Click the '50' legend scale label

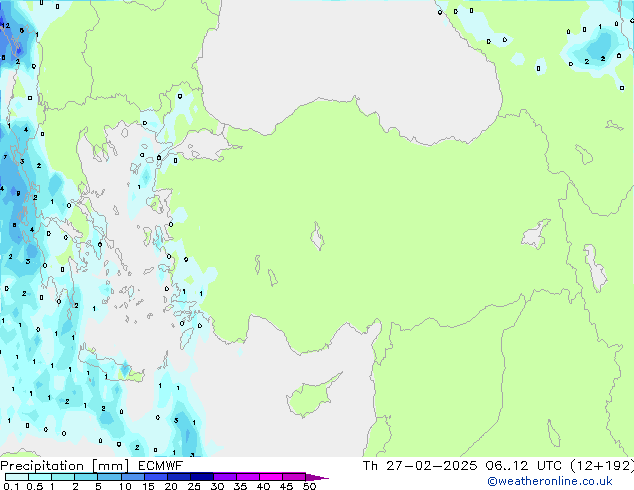click(x=309, y=486)
